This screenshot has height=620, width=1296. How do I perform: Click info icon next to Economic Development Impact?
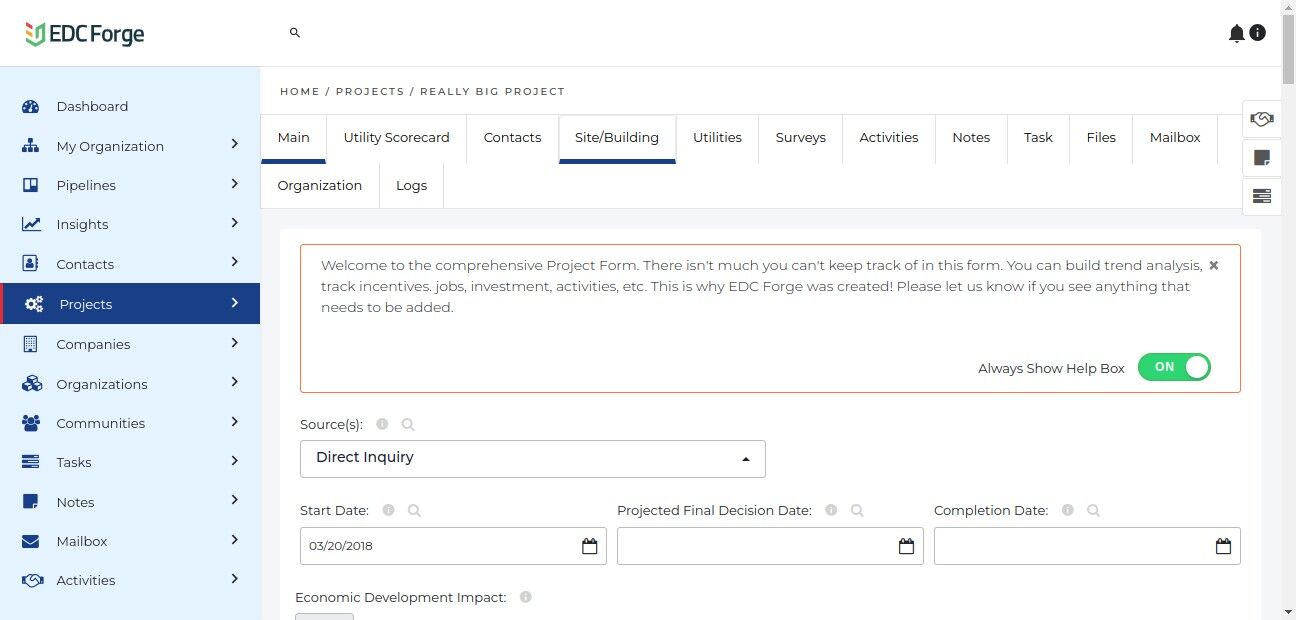(x=525, y=597)
